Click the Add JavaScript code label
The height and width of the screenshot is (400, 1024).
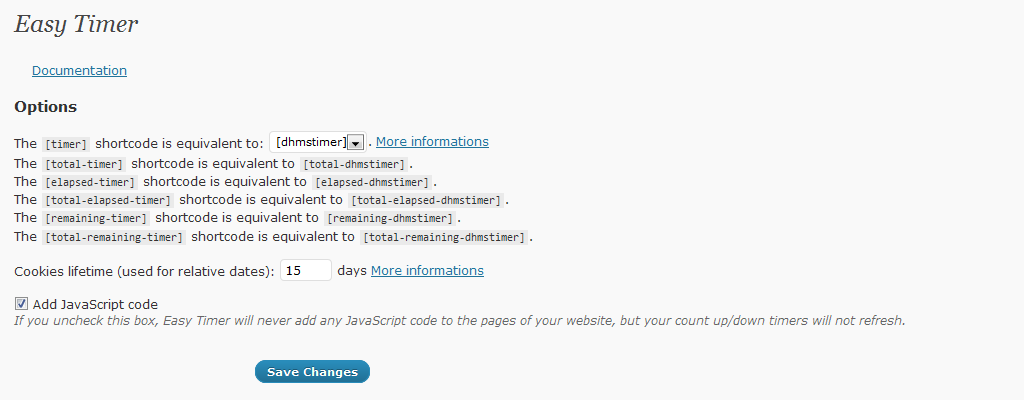click(95, 305)
